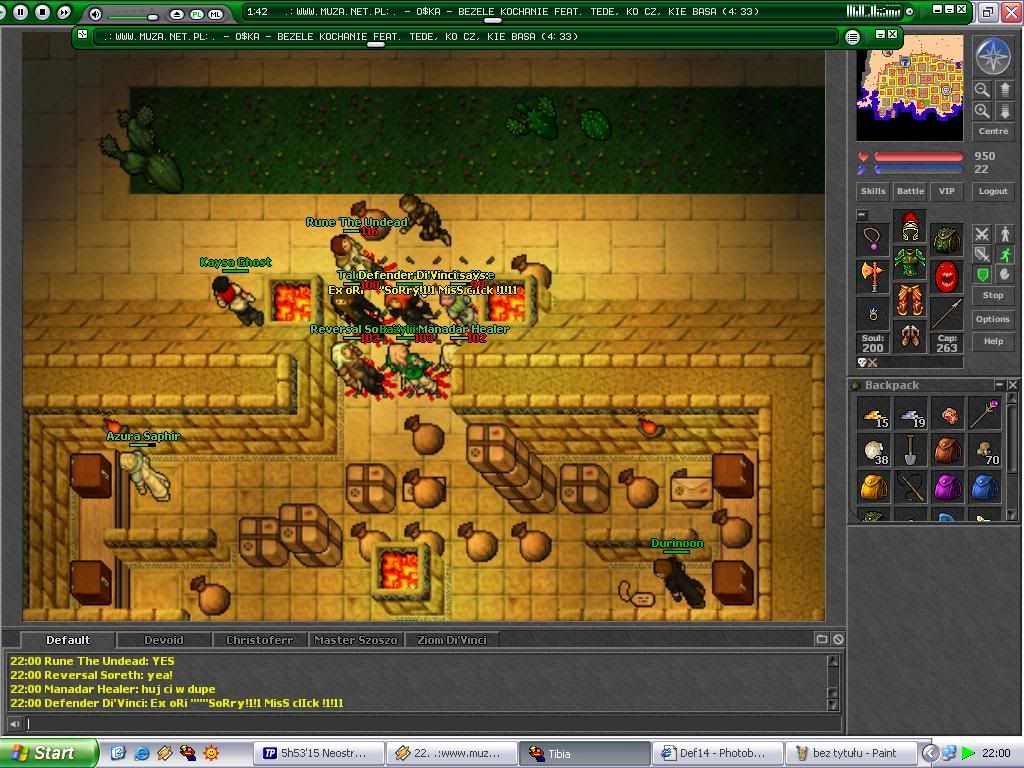Viewport: 1024px width, 768px height.
Task: Click the spear ammunition slot
Action: click(x=946, y=313)
